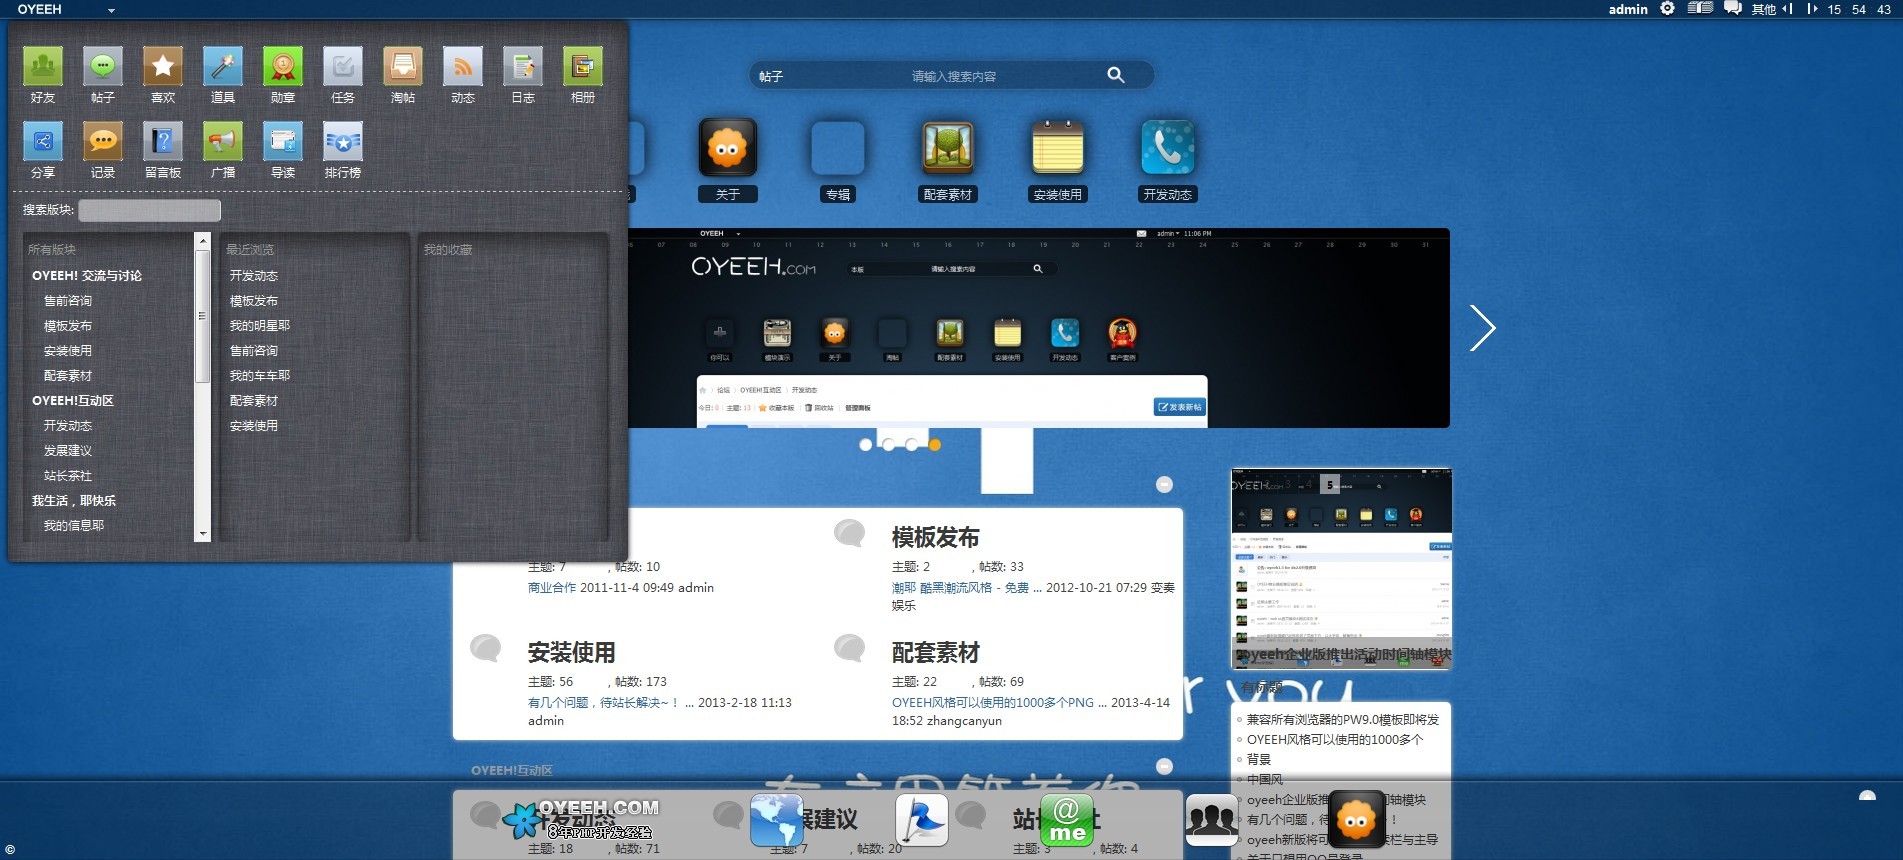1903x860 pixels.
Task: Click the forum list scrollbar down arrow
Action: point(203,535)
